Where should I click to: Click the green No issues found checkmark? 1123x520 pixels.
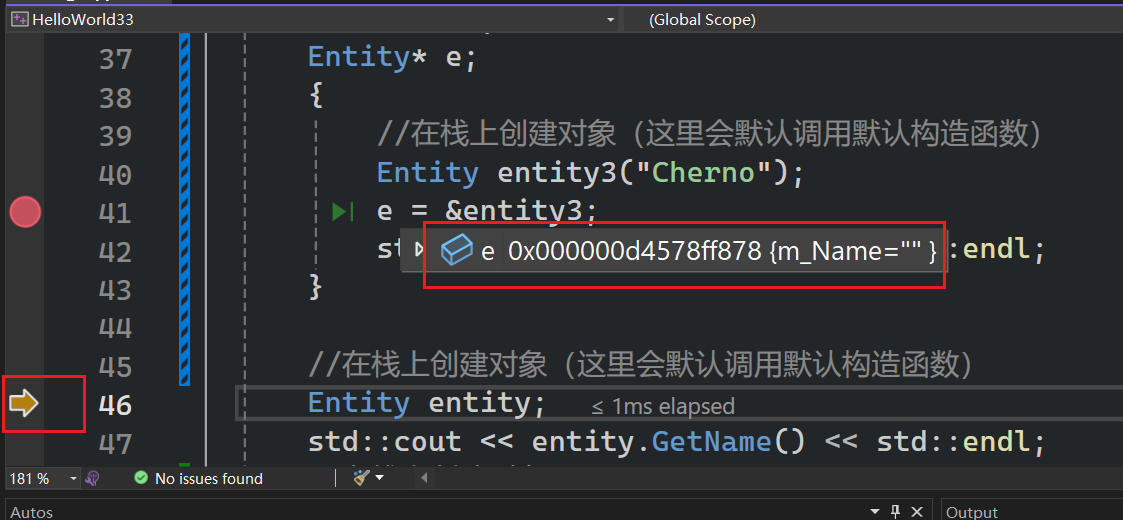141,479
